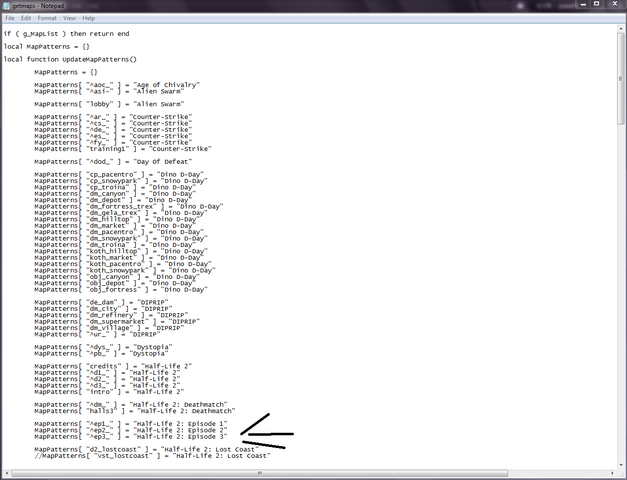
Task: Click the 'halls3' Deathmatch line
Action: click(135, 411)
